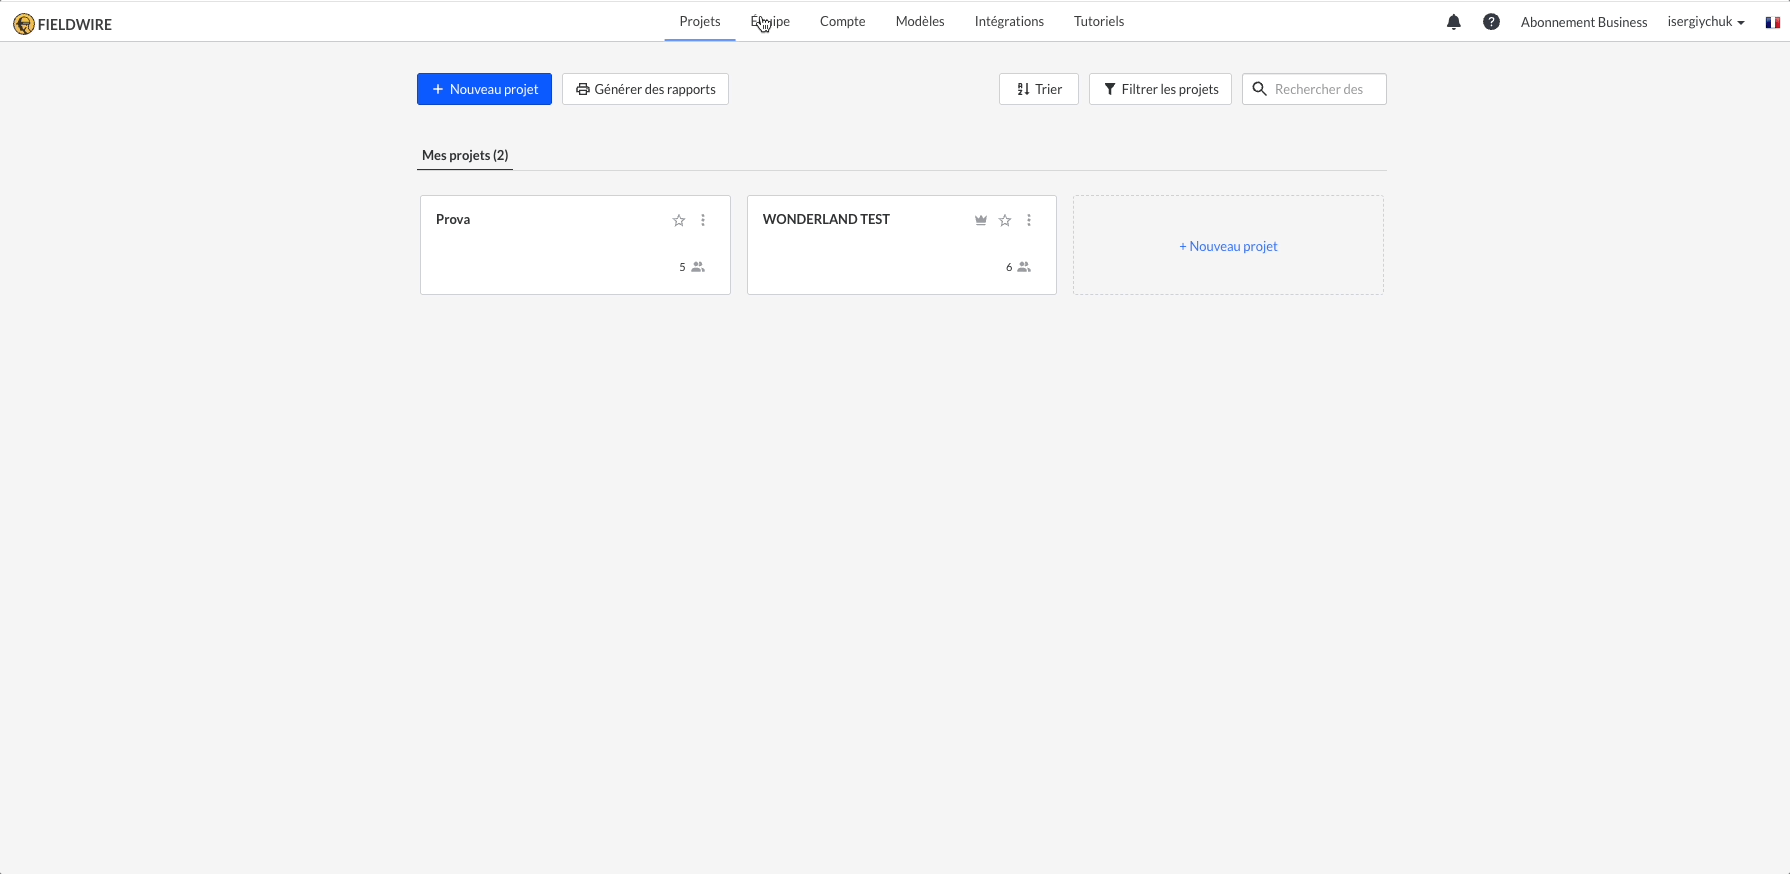Switch to the Modèles tab
Screen dimensions: 1790x874
pyautogui.click(x=919, y=21)
